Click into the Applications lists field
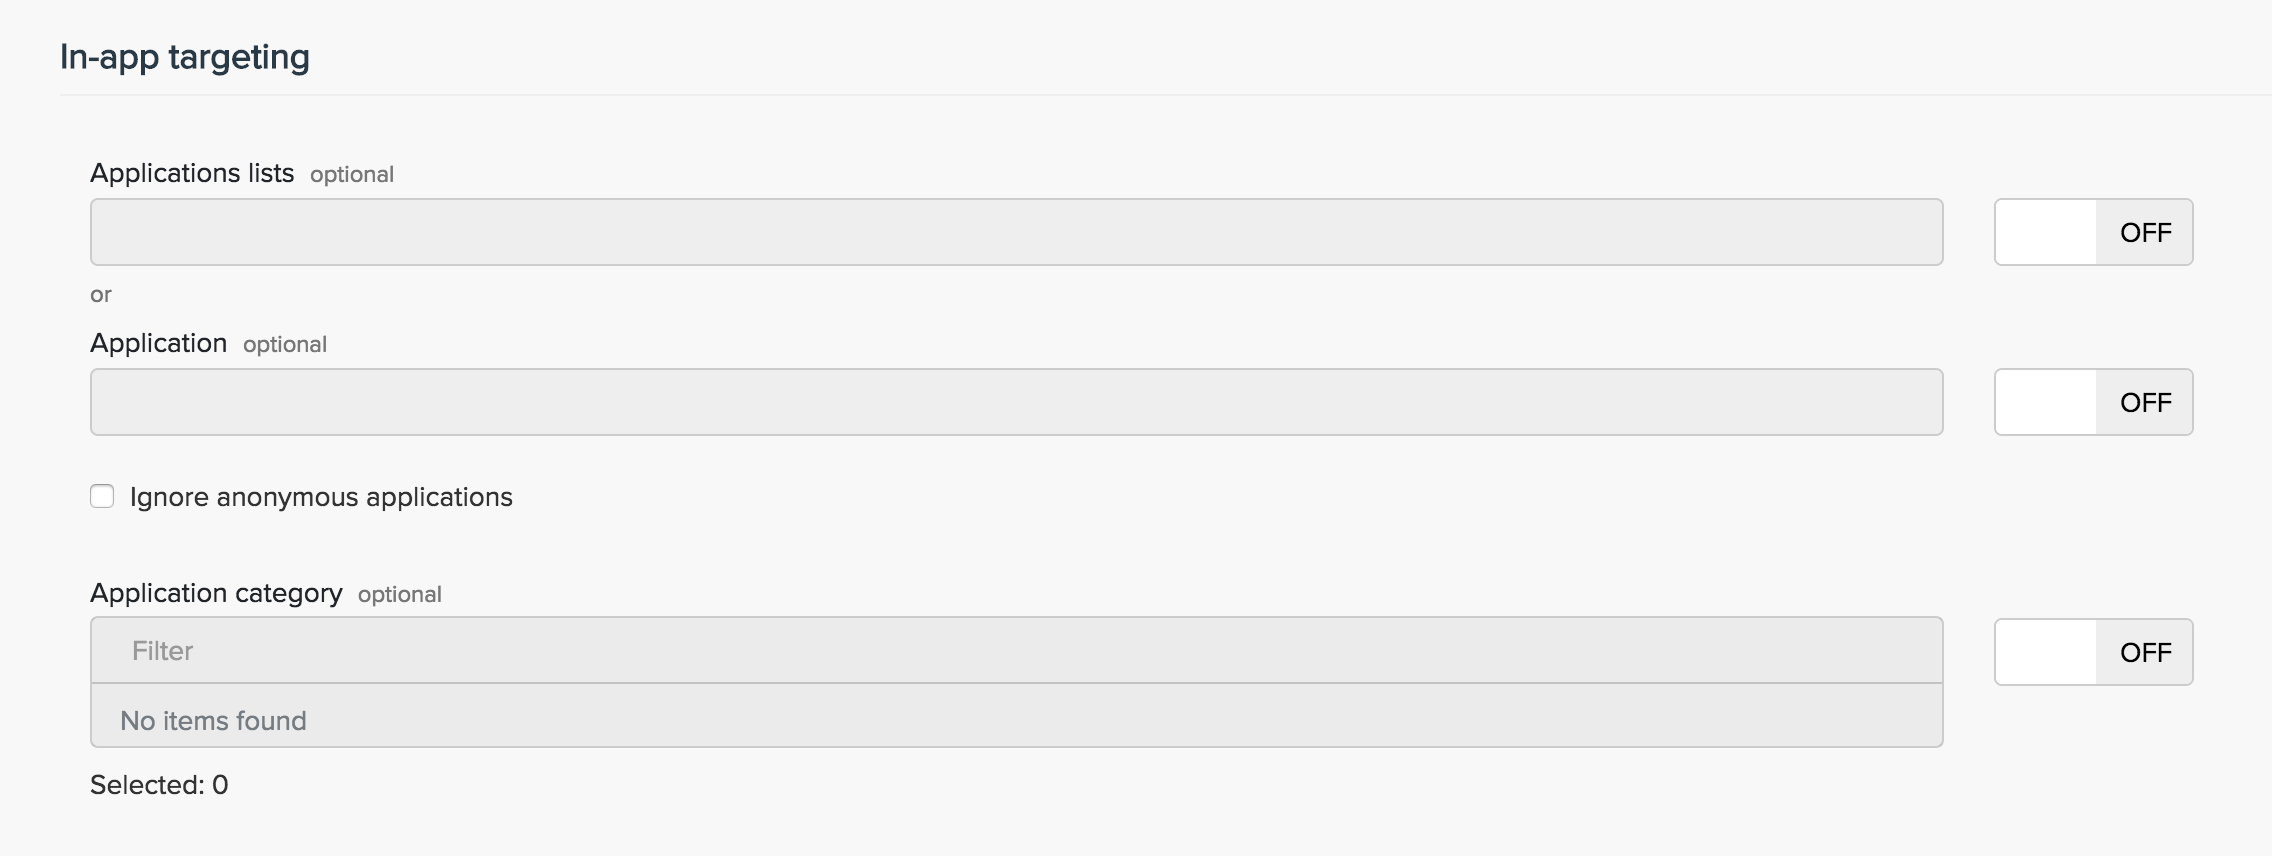Screen dimensions: 2272x856 tap(1016, 232)
